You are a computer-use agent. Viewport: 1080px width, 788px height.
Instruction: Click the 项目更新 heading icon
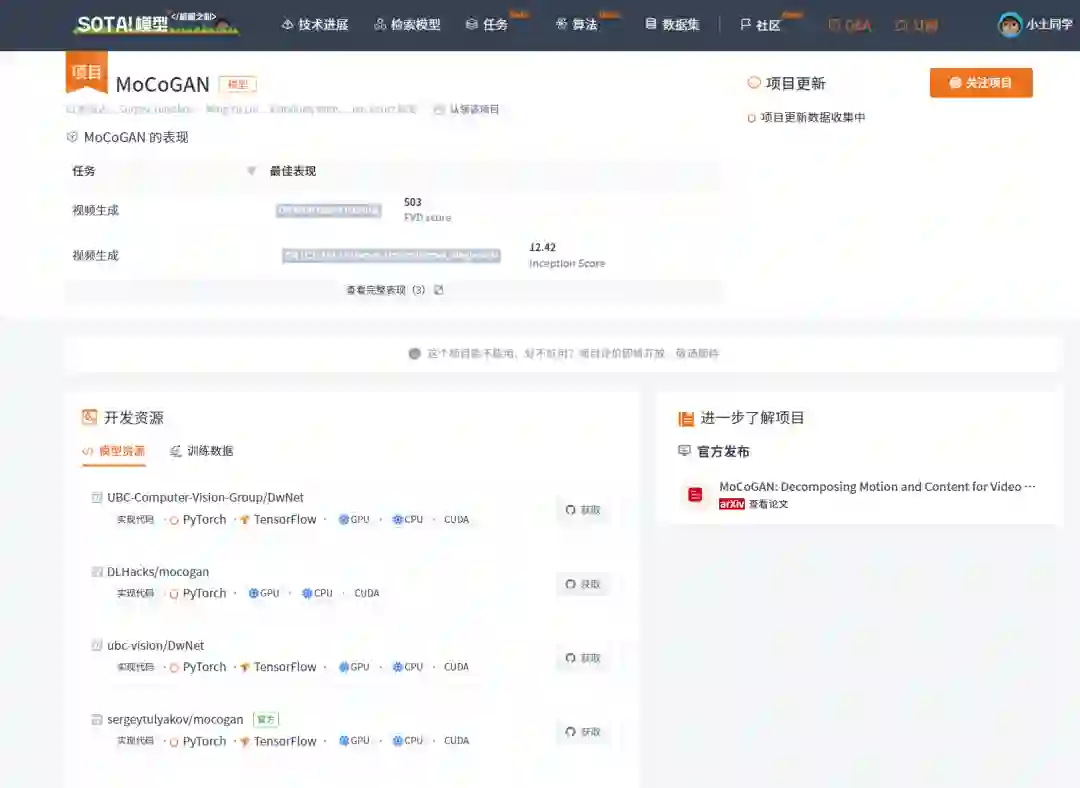pos(754,83)
